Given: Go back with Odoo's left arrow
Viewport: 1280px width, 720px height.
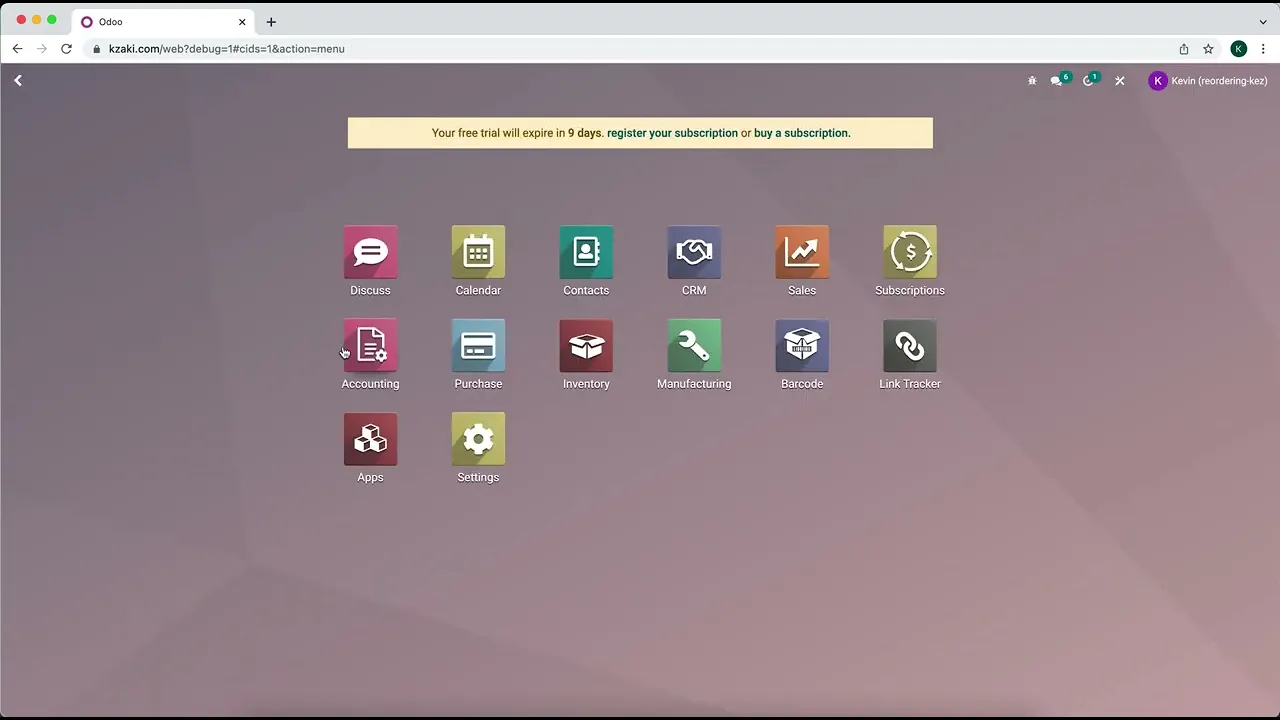Looking at the screenshot, I should (x=18, y=80).
